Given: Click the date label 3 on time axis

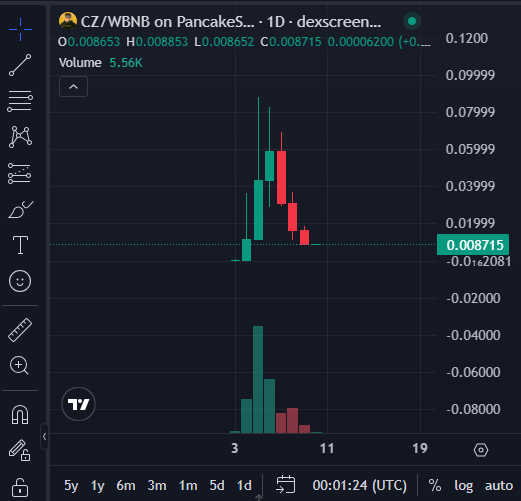Looking at the screenshot, I should [x=235, y=448].
